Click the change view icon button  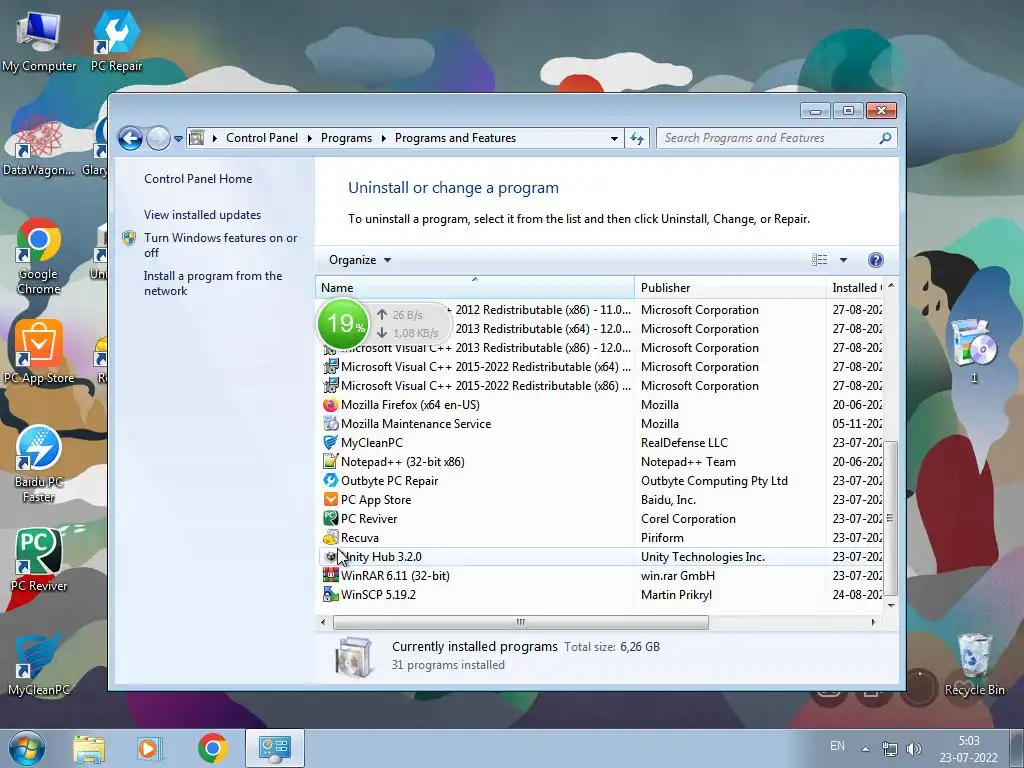click(x=820, y=260)
